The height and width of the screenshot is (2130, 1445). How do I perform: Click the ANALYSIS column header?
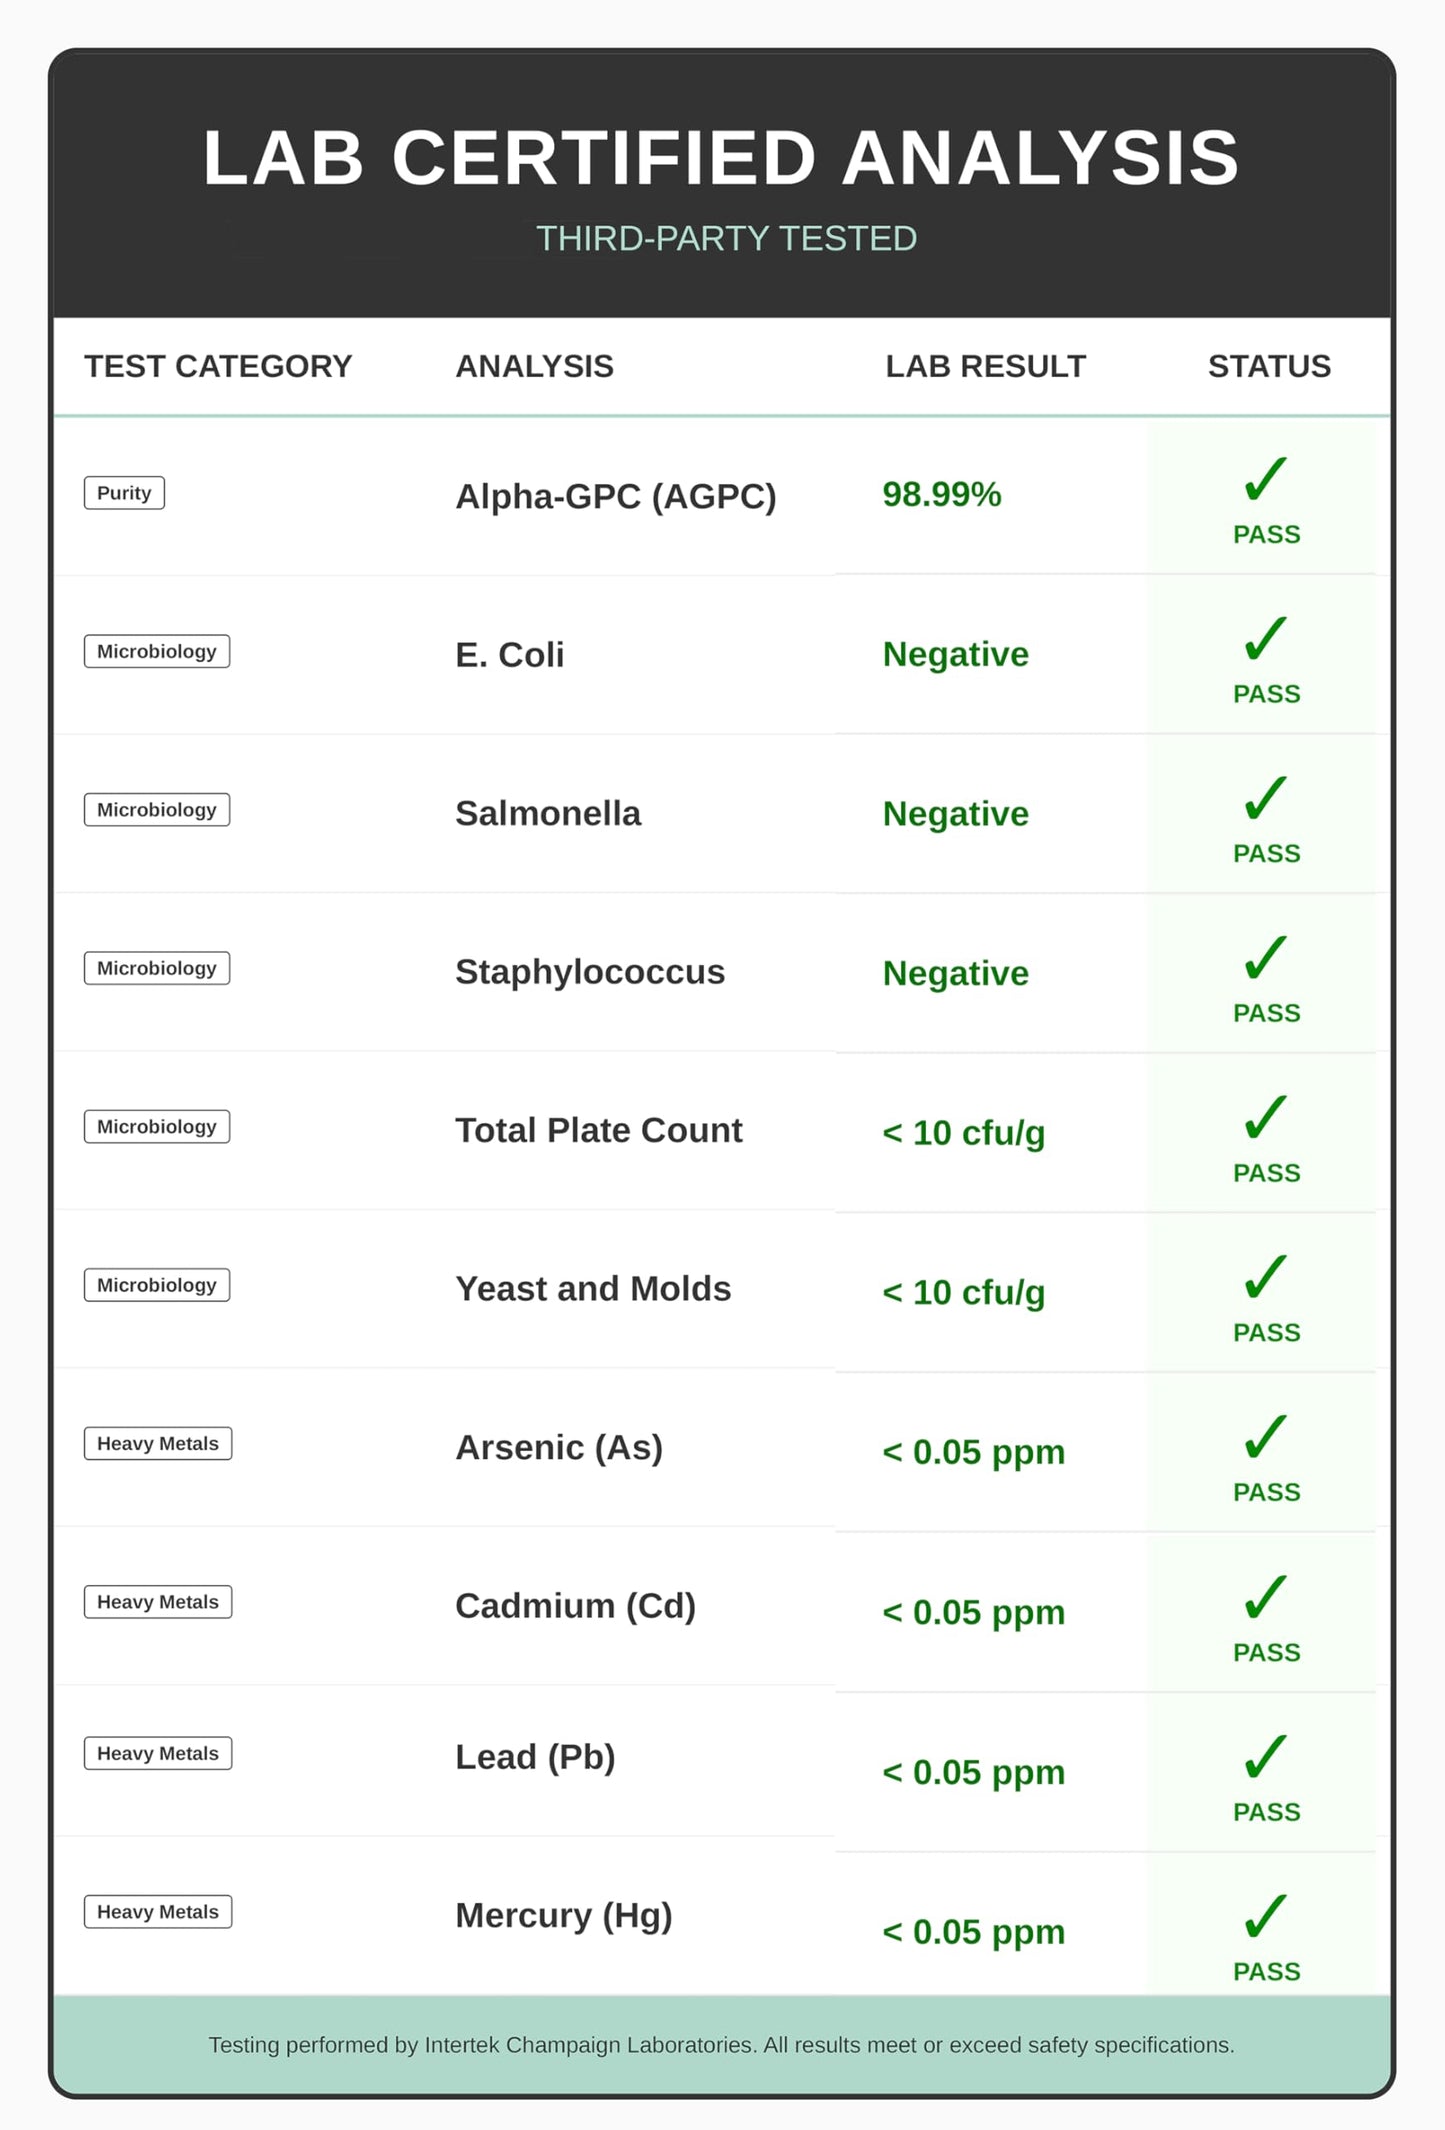(x=535, y=366)
